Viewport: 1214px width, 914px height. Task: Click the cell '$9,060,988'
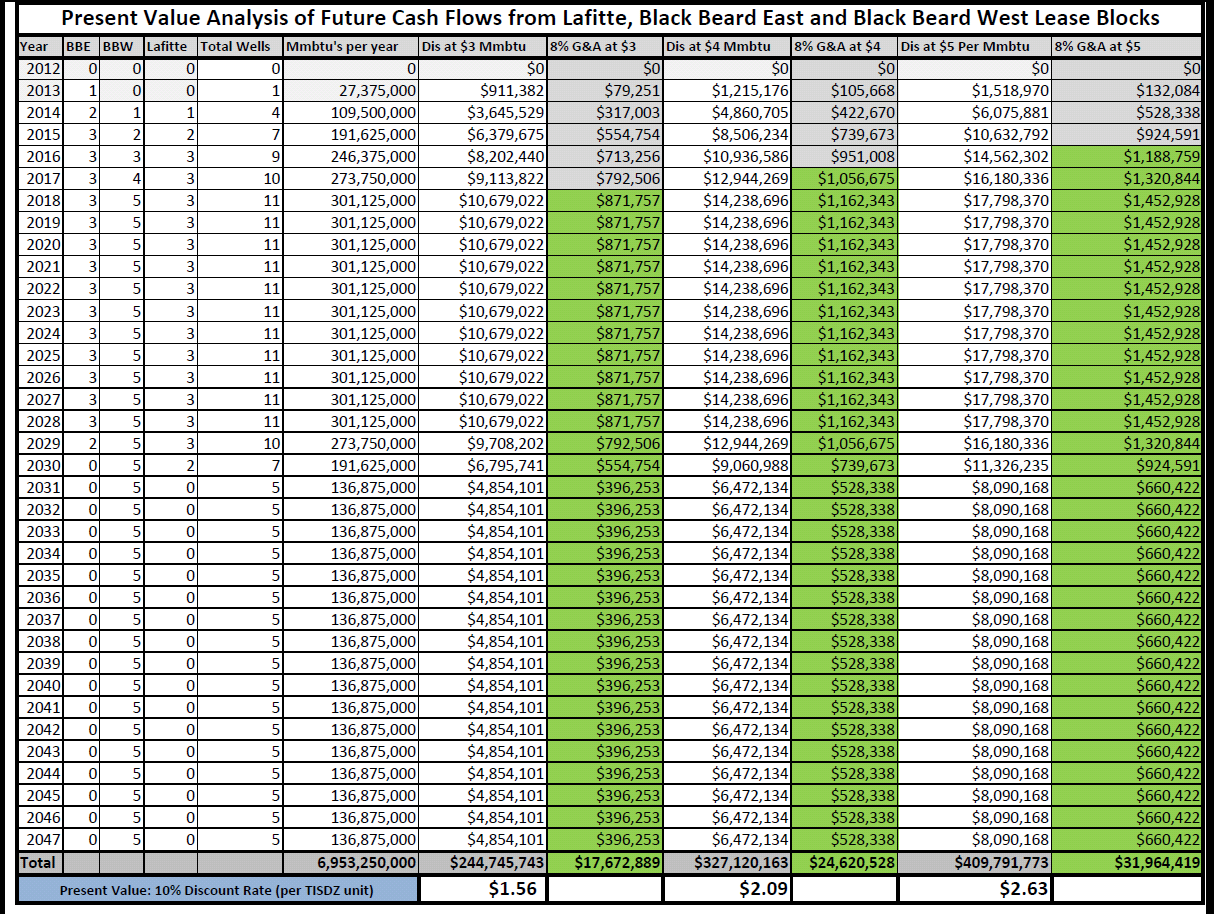[x=727, y=465]
